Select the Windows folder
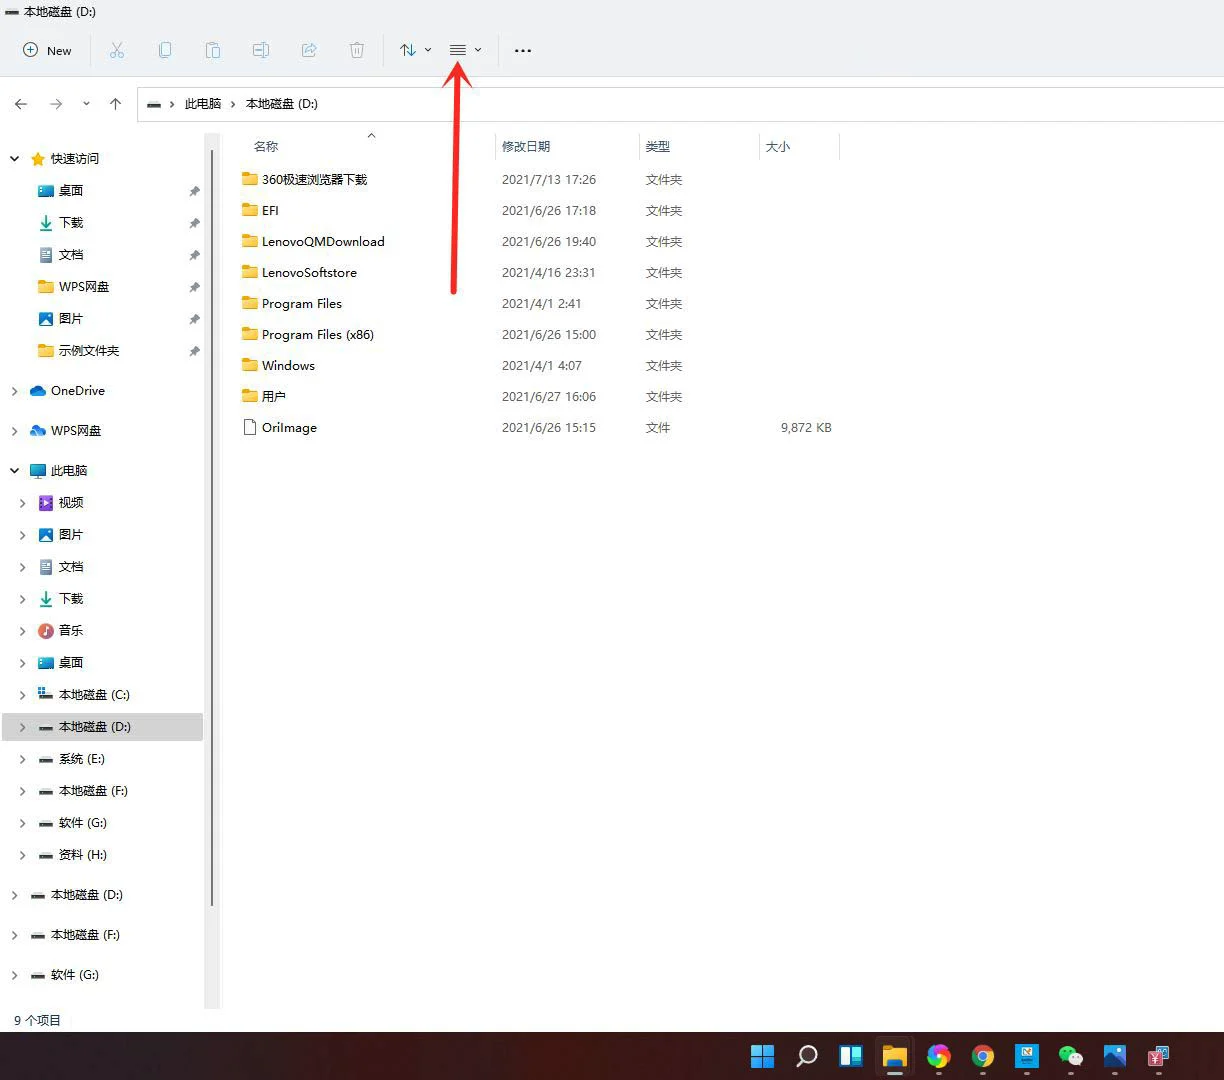 (278, 366)
